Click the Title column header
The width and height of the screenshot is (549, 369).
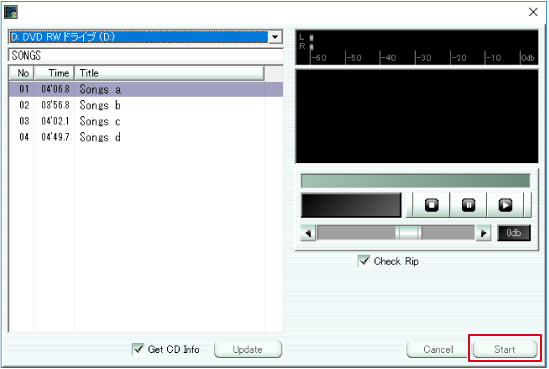169,73
